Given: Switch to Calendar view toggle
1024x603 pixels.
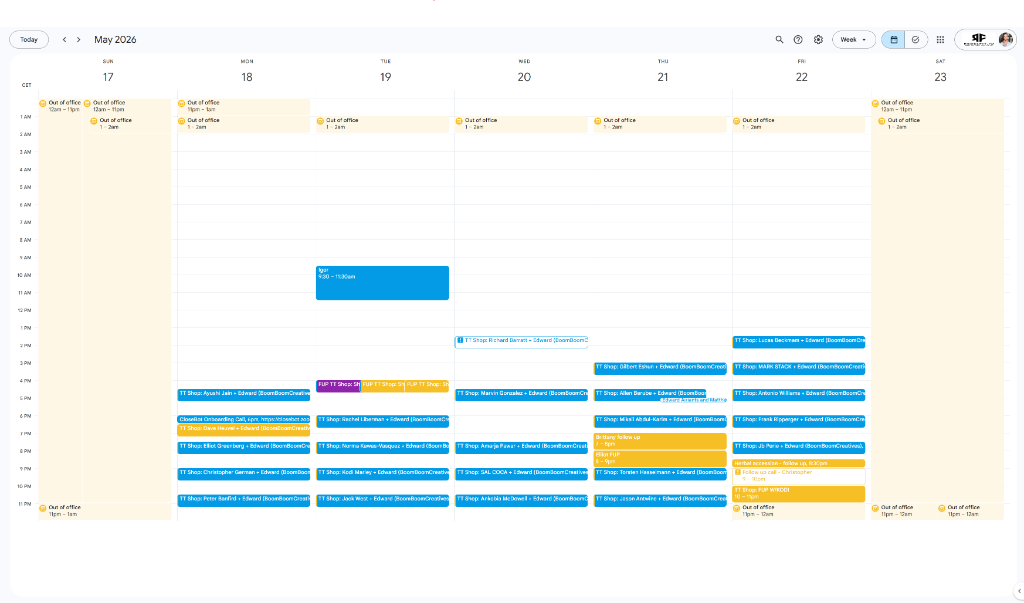Looking at the screenshot, I should (893, 40).
